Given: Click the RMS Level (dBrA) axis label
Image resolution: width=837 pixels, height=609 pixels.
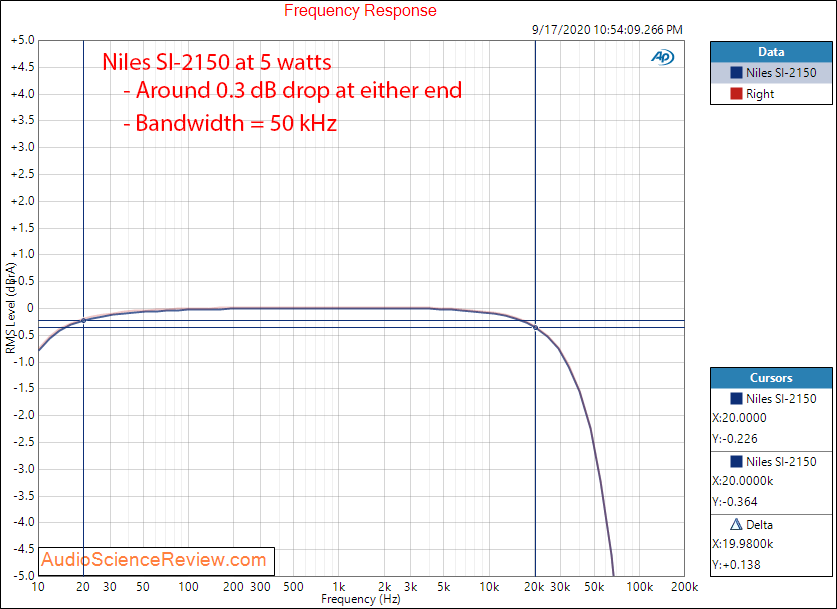Looking at the screenshot, I should 11,308.
